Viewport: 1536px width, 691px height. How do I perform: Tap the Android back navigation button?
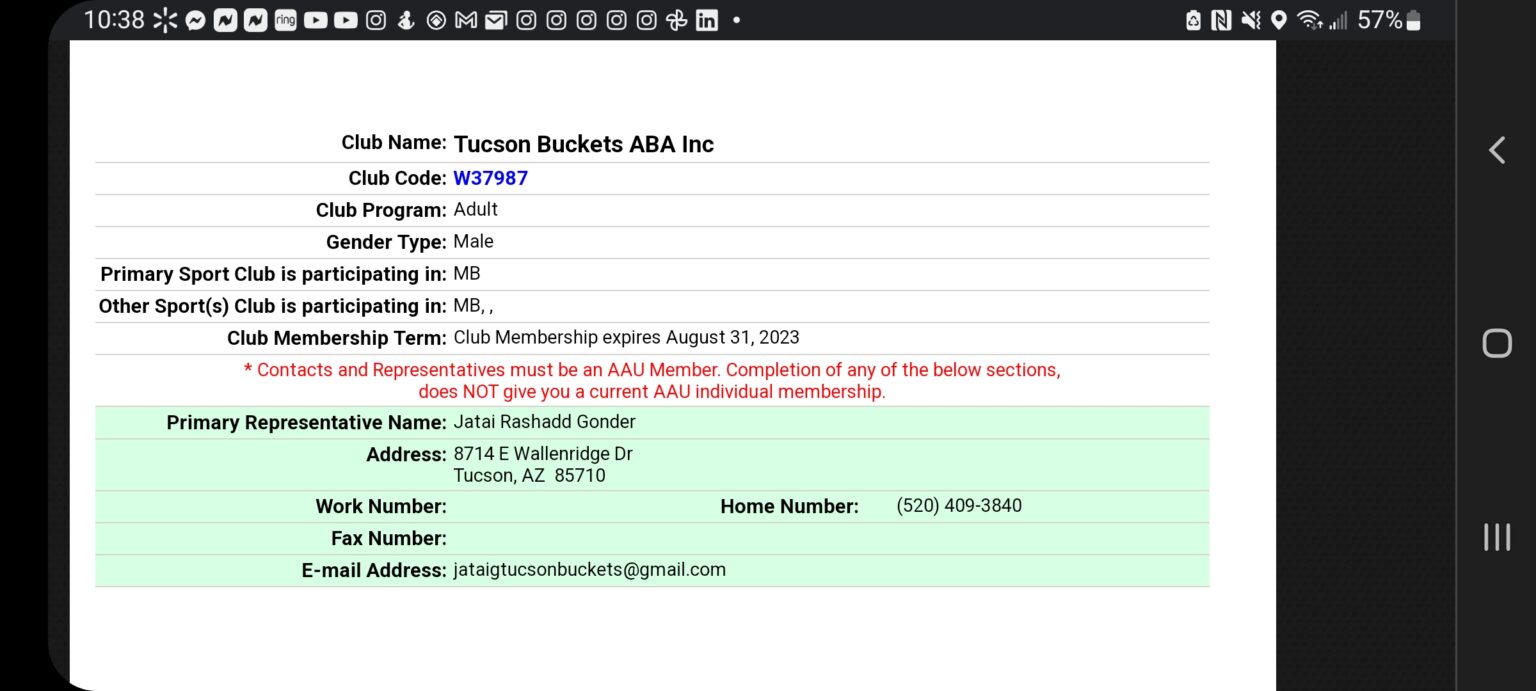pos(1497,150)
